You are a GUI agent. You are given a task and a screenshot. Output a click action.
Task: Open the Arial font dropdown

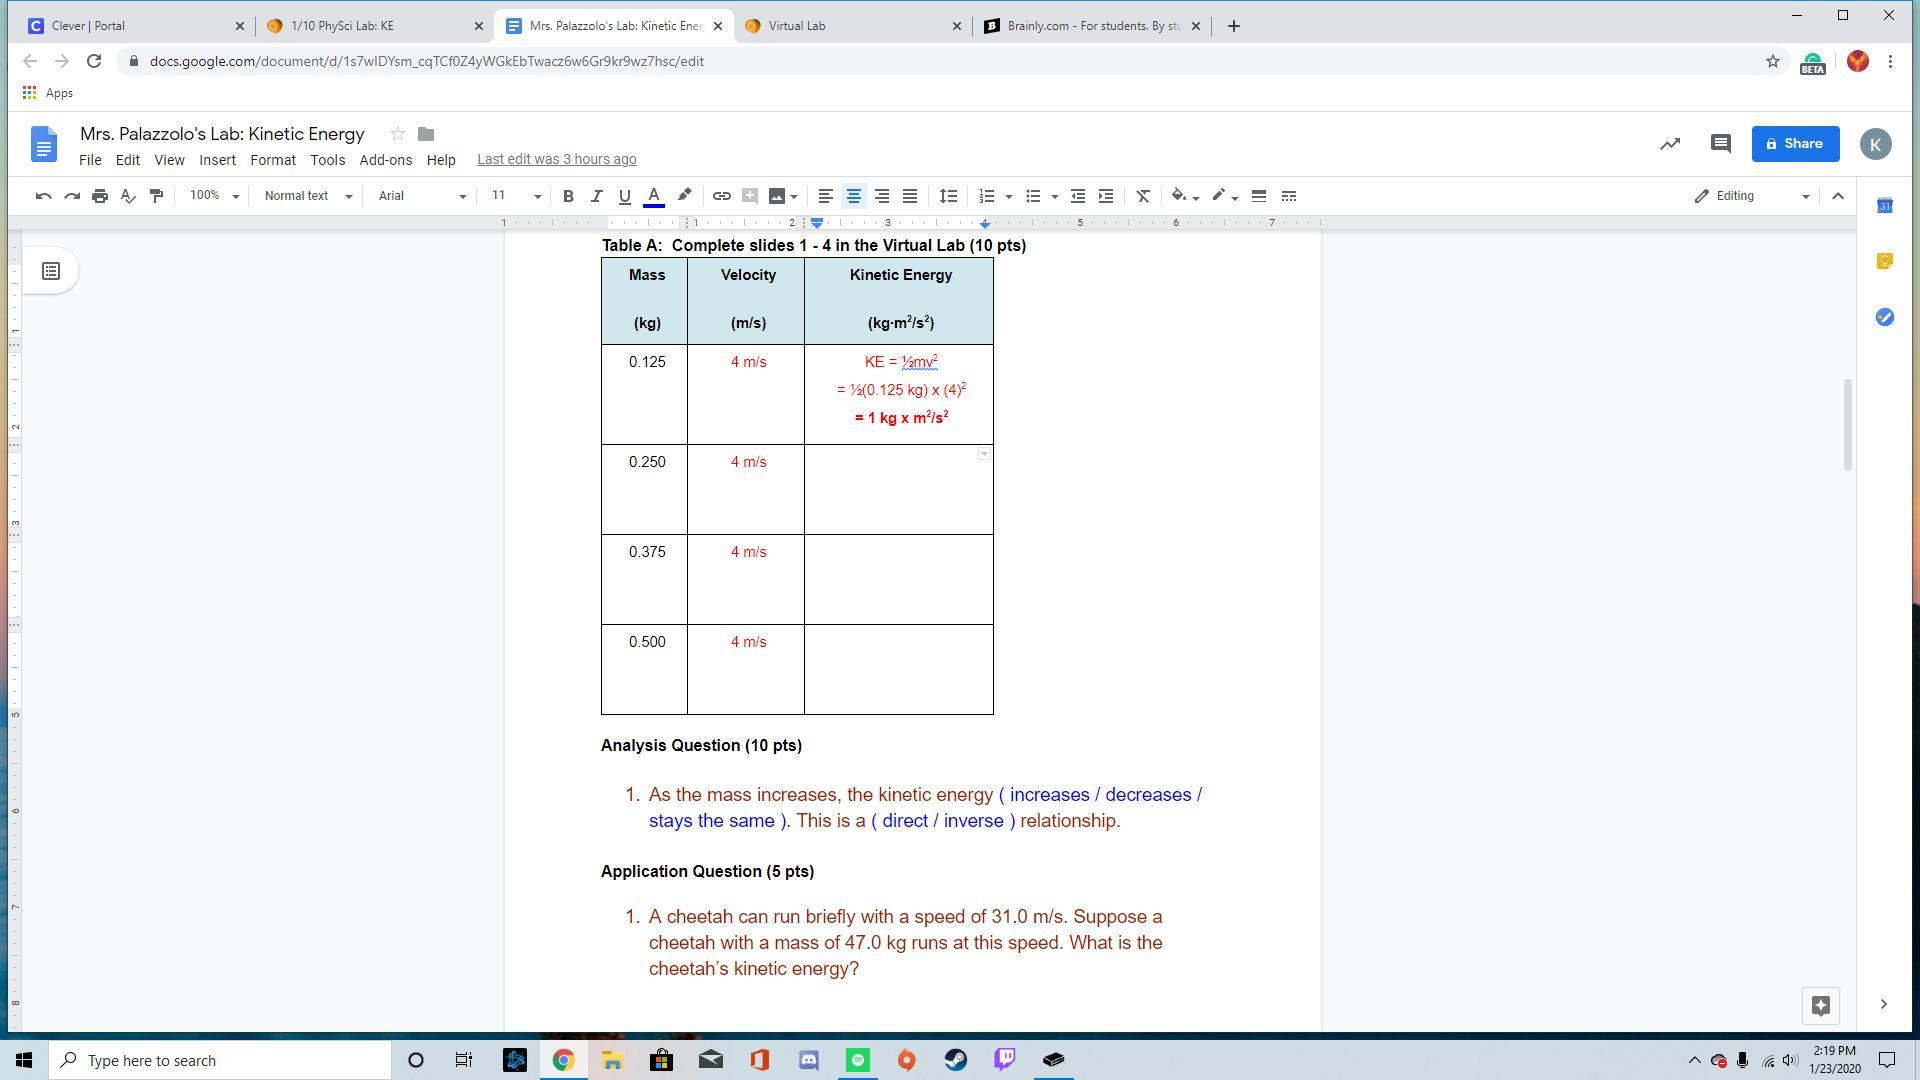(x=421, y=196)
